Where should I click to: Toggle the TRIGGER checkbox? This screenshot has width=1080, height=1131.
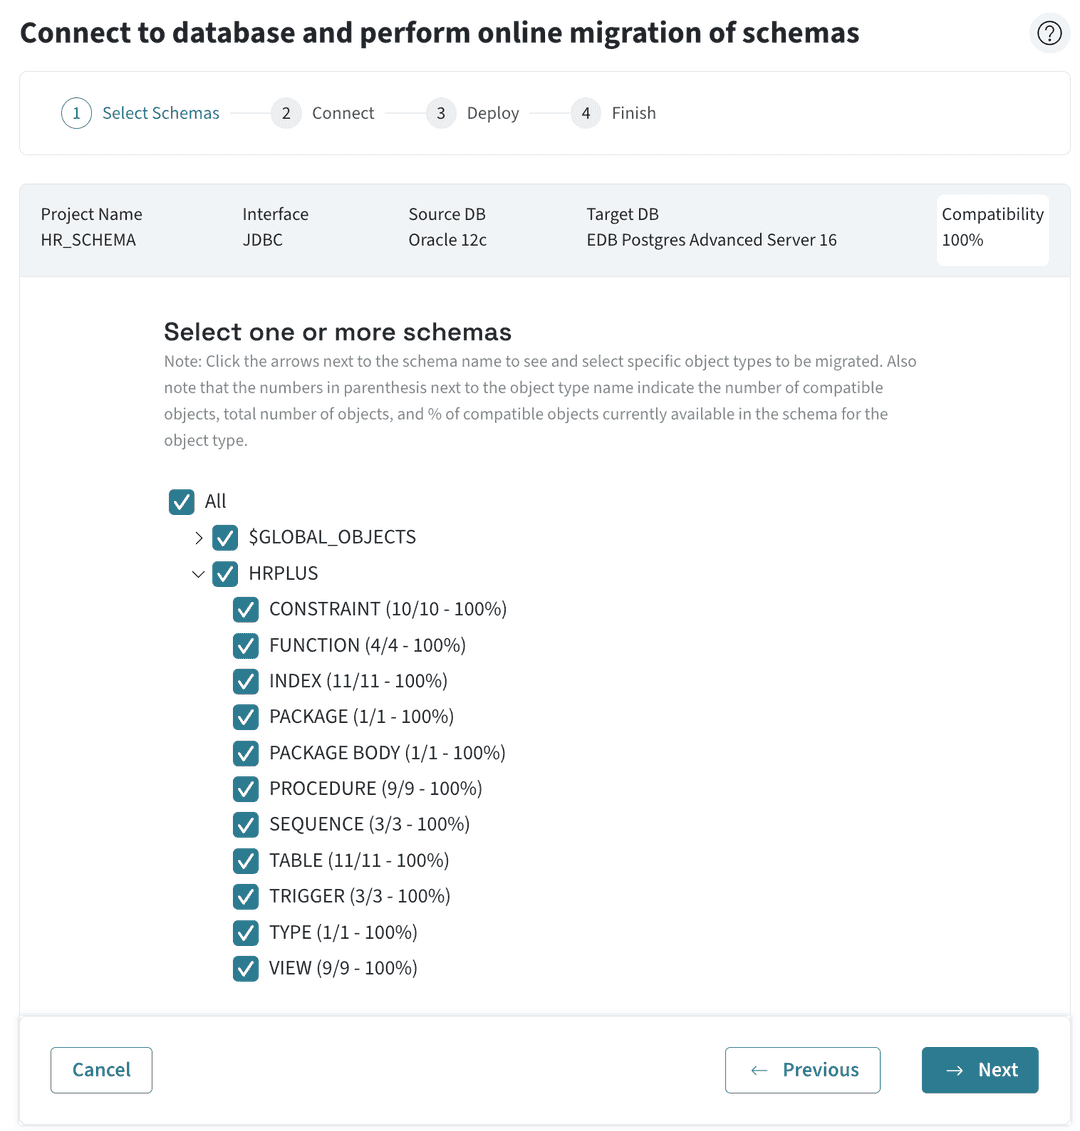[245, 896]
